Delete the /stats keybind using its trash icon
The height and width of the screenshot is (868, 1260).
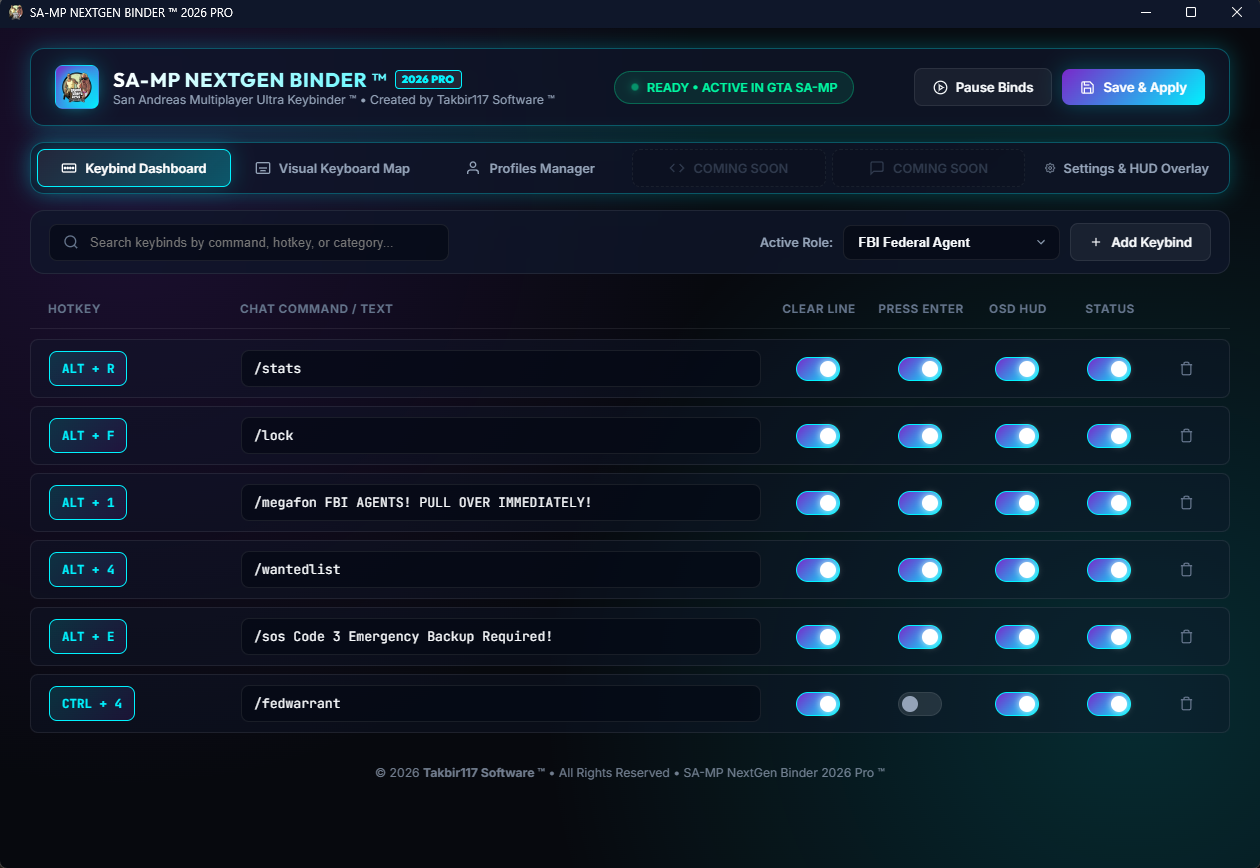(1186, 369)
